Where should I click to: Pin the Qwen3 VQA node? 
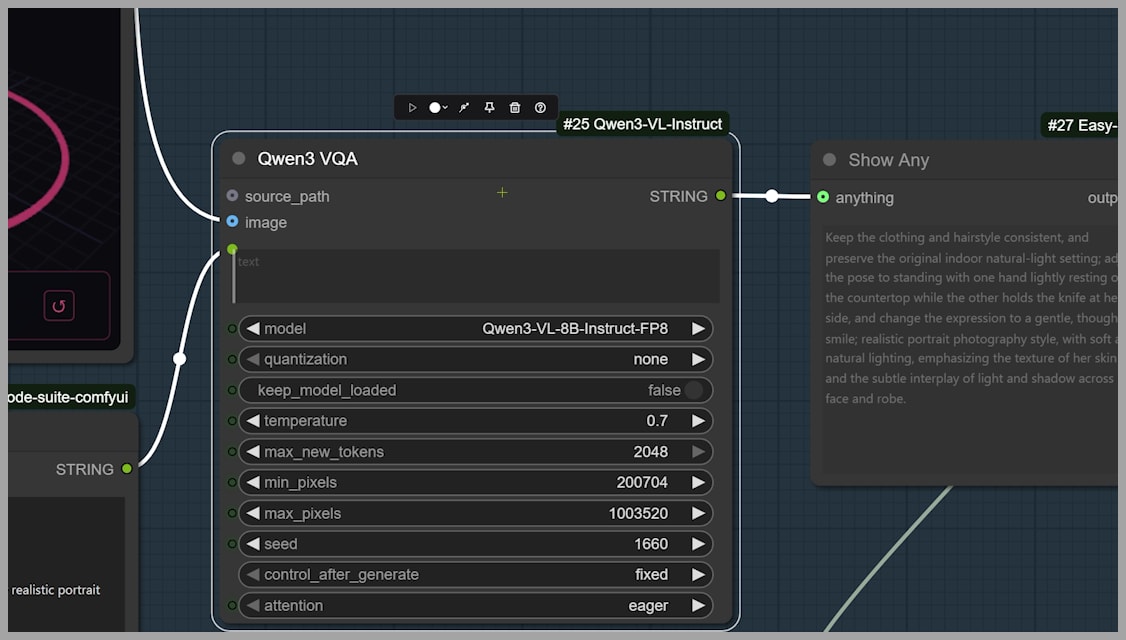pos(489,108)
